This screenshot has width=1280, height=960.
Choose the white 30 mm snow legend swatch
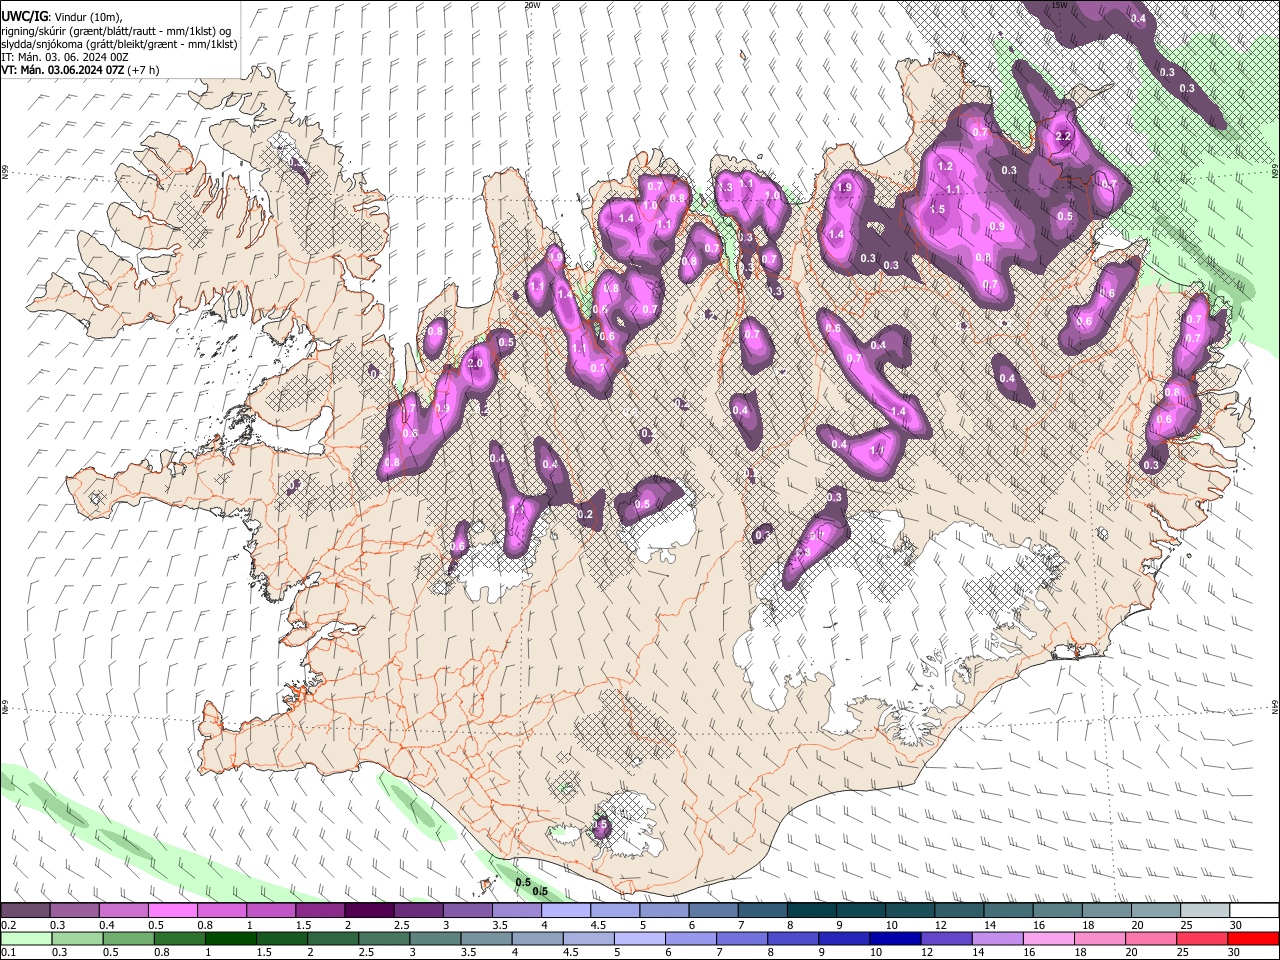point(1254,911)
